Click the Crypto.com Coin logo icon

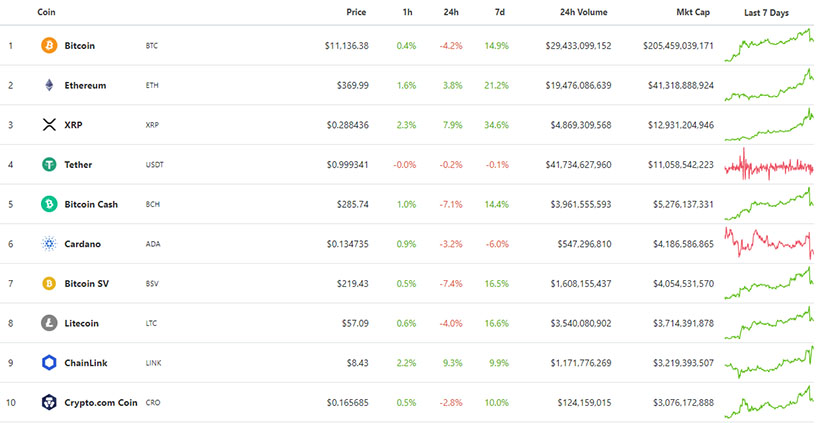pyautogui.click(x=48, y=402)
